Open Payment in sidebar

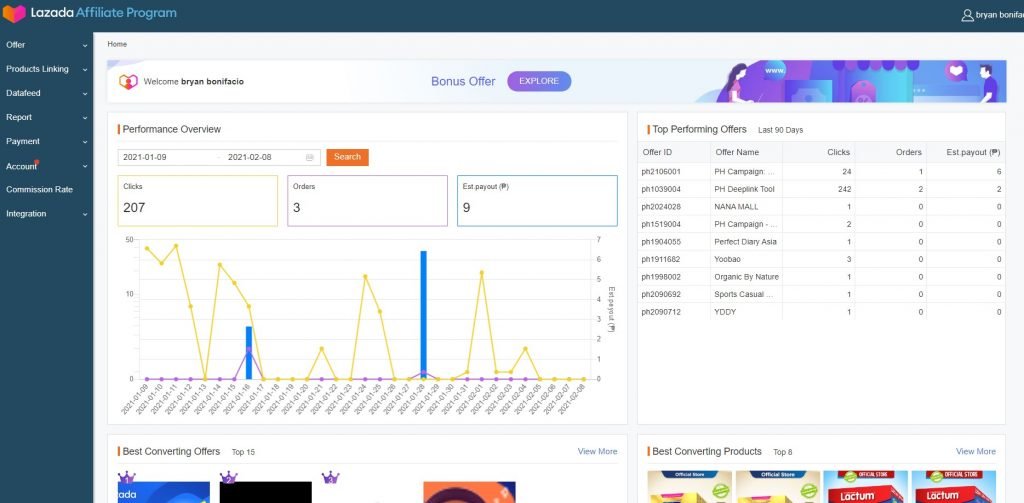pyautogui.click(x=23, y=142)
